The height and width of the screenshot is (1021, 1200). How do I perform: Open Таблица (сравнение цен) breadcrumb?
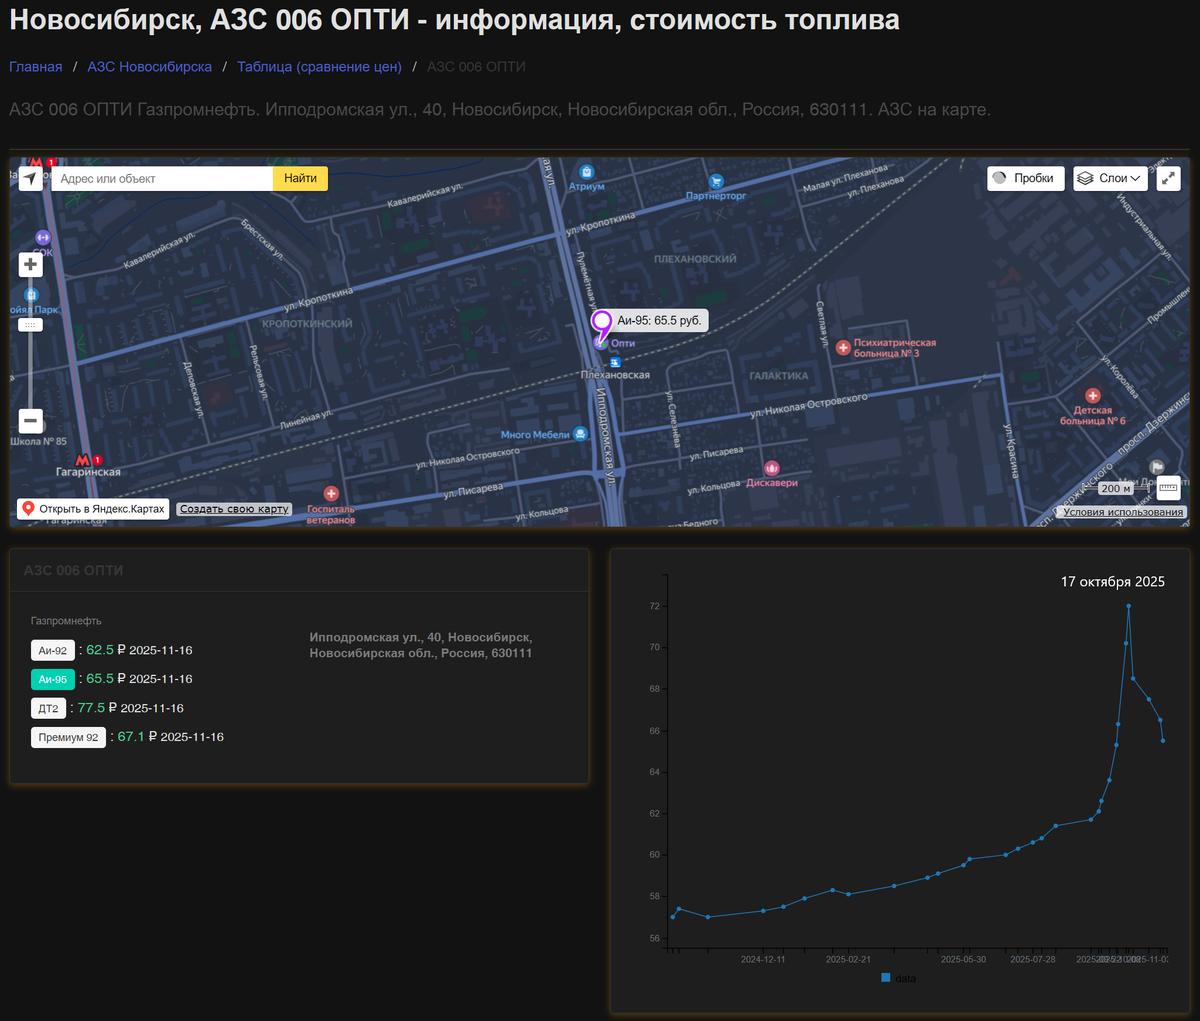point(319,67)
